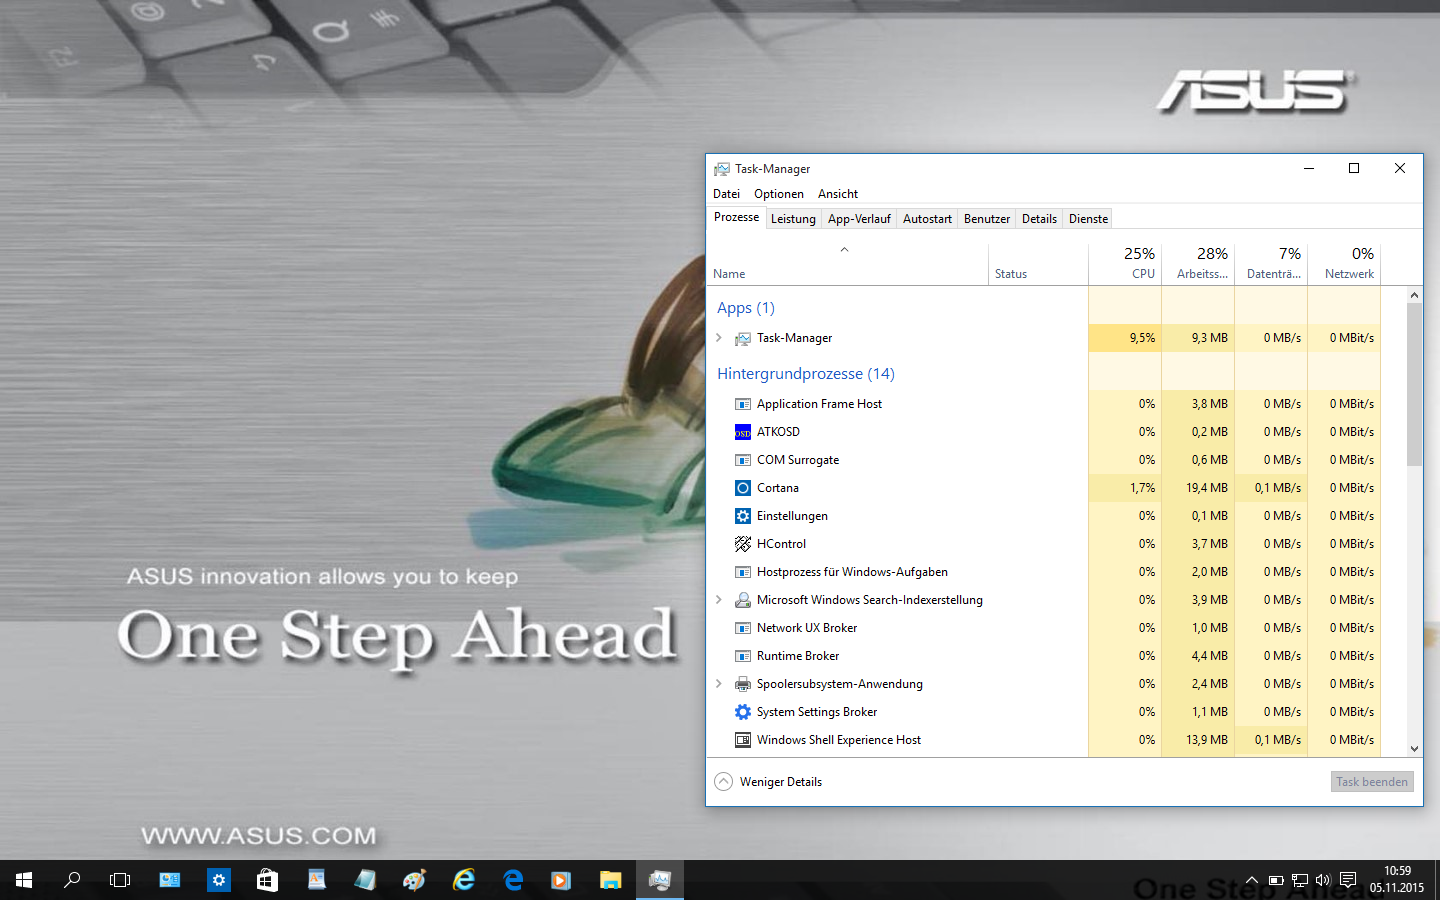Open volume control in system tray
The width and height of the screenshot is (1440, 900).
pyautogui.click(x=1323, y=880)
